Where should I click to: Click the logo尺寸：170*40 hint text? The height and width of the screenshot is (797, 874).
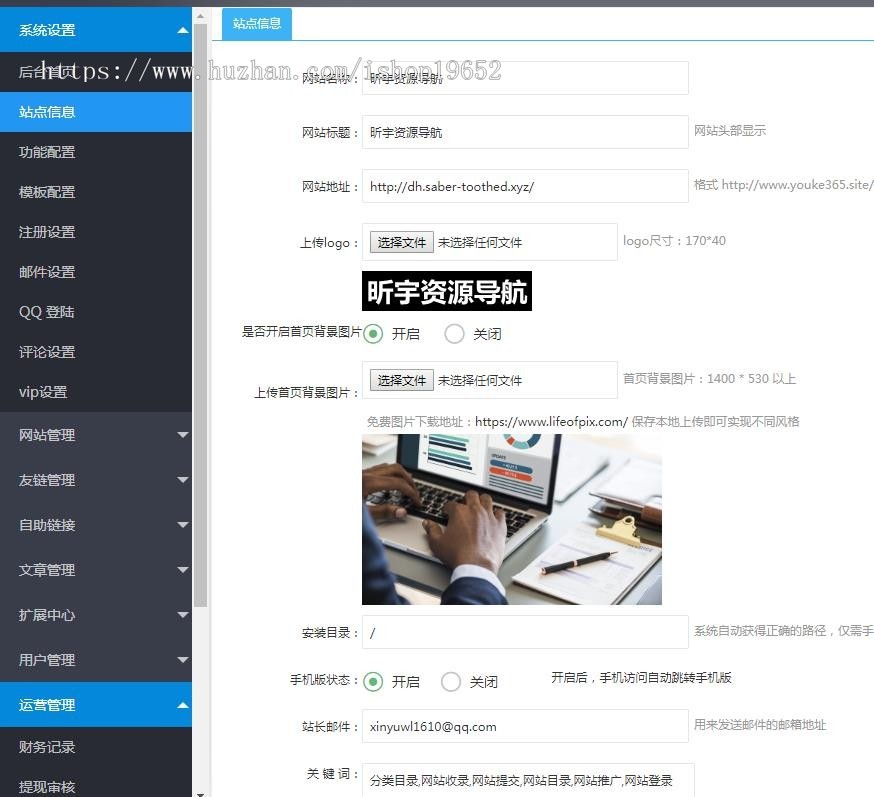pos(674,241)
